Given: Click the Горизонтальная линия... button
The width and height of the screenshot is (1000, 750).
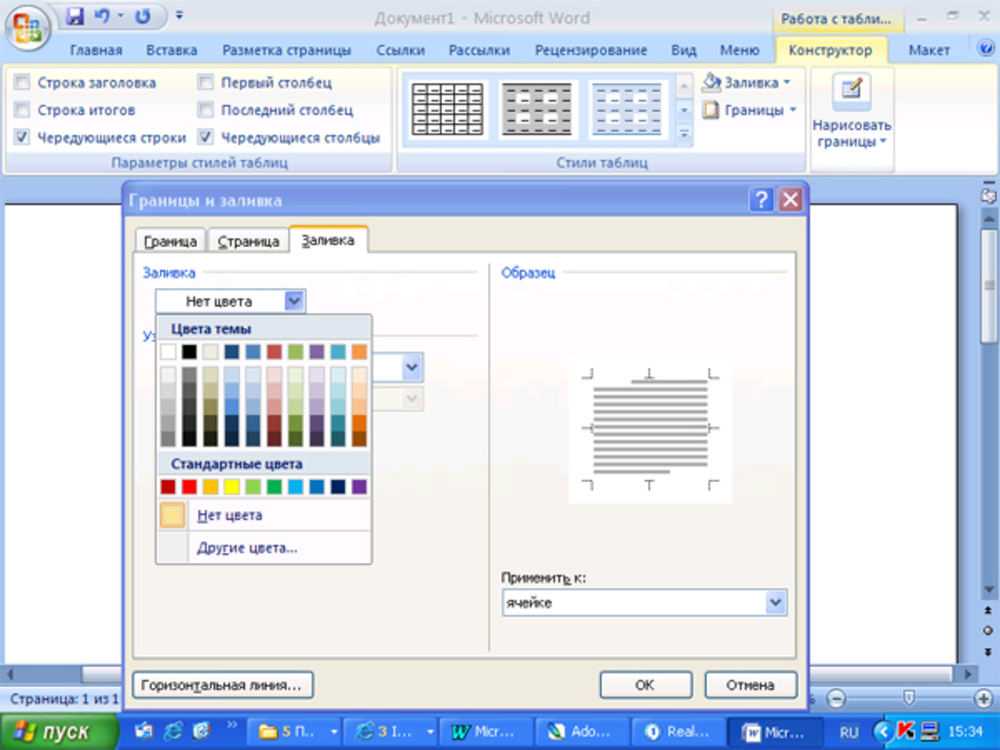Looking at the screenshot, I should click(222, 685).
